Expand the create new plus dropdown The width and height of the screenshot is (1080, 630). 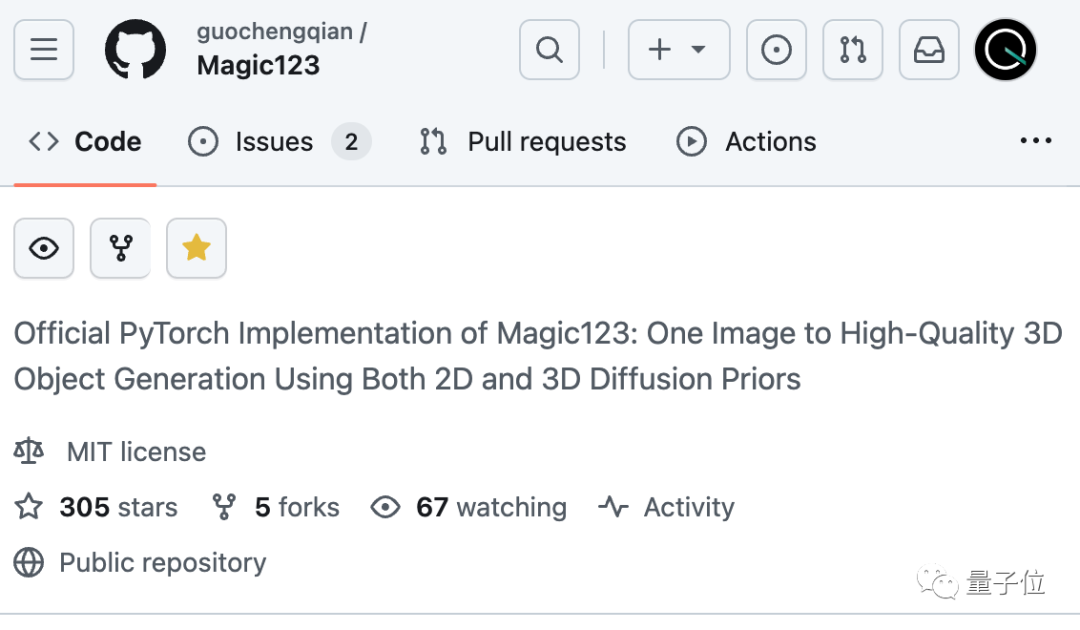(x=678, y=49)
